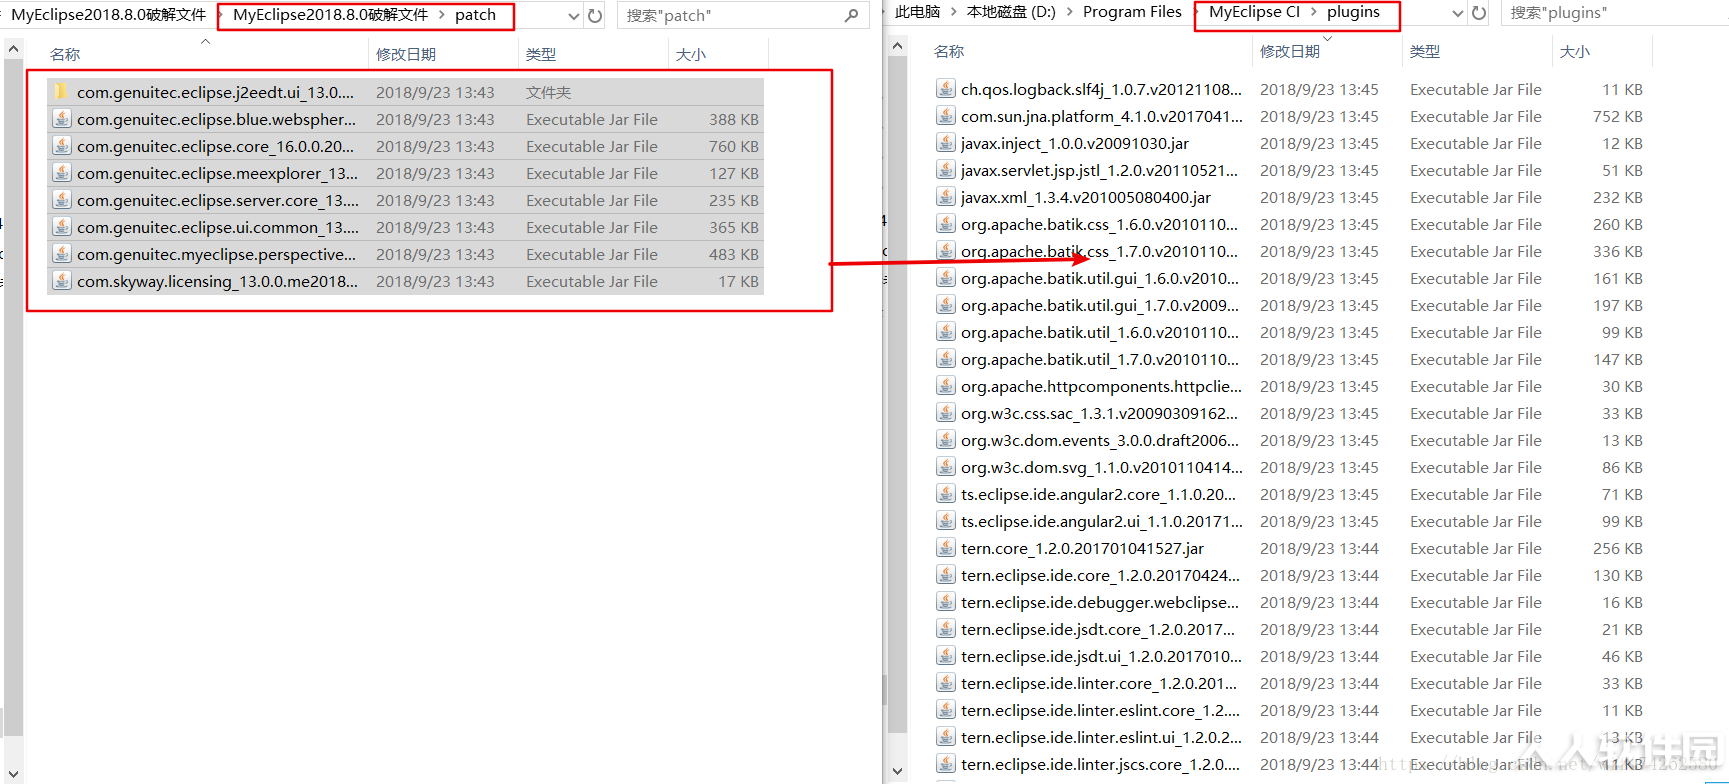Click search box in plugins window
This screenshot has height=784, width=1729.
point(1615,13)
